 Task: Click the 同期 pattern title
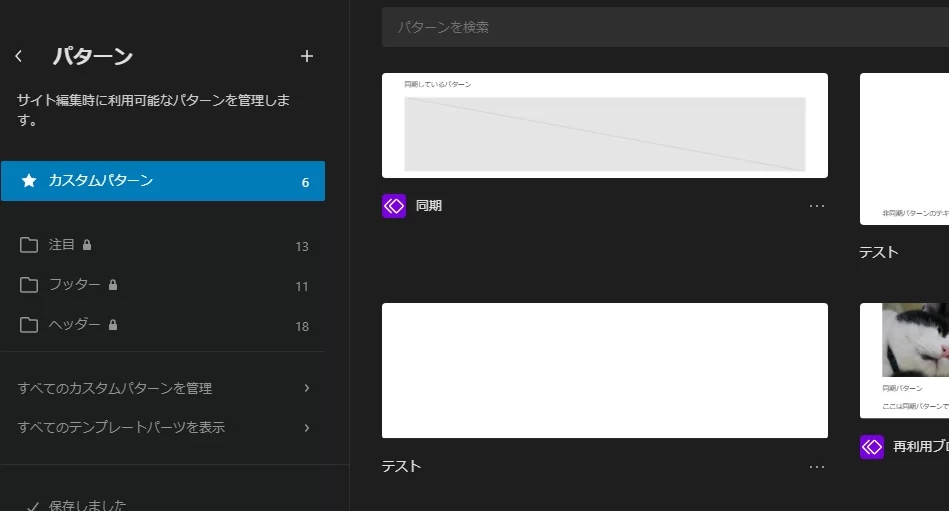pyautogui.click(x=429, y=206)
